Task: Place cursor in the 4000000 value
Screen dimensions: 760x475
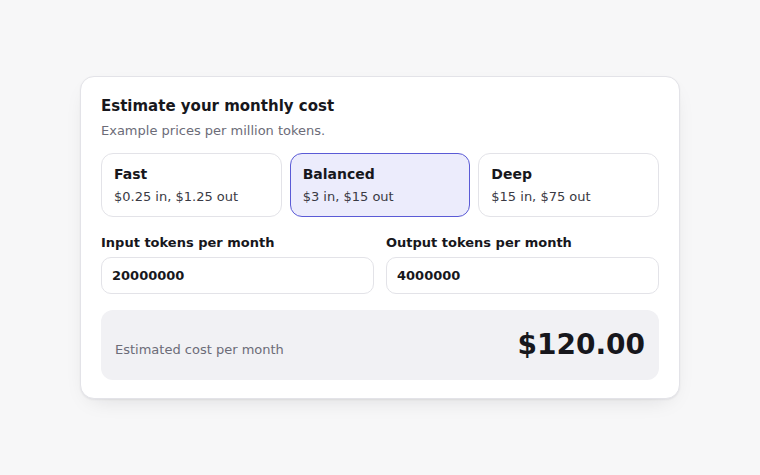Action: click(428, 275)
